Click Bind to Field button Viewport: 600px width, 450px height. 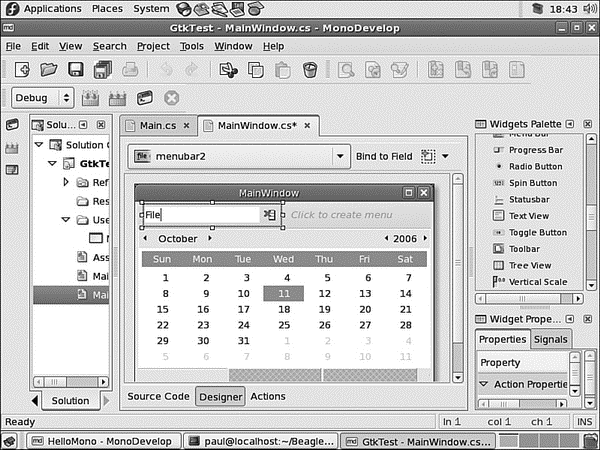pos(384,156)
